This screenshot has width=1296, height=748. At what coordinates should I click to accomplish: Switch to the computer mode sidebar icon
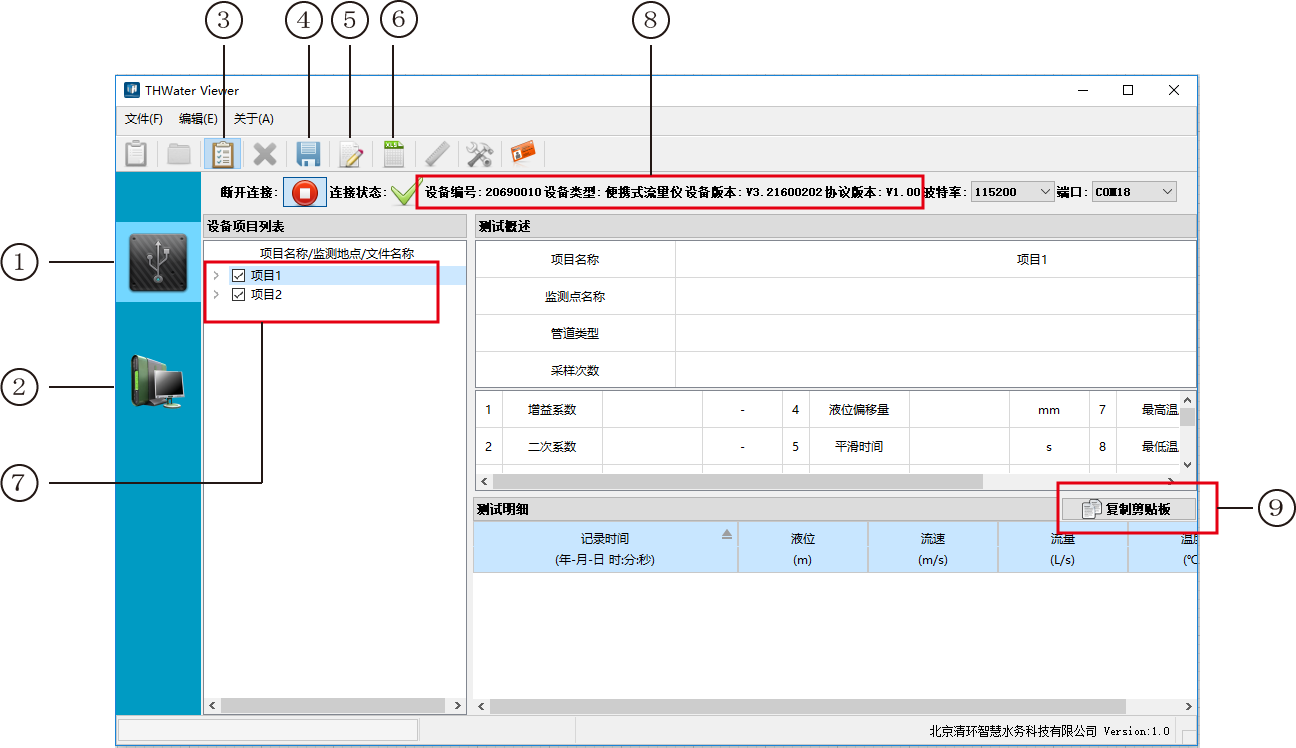point(158,382)
